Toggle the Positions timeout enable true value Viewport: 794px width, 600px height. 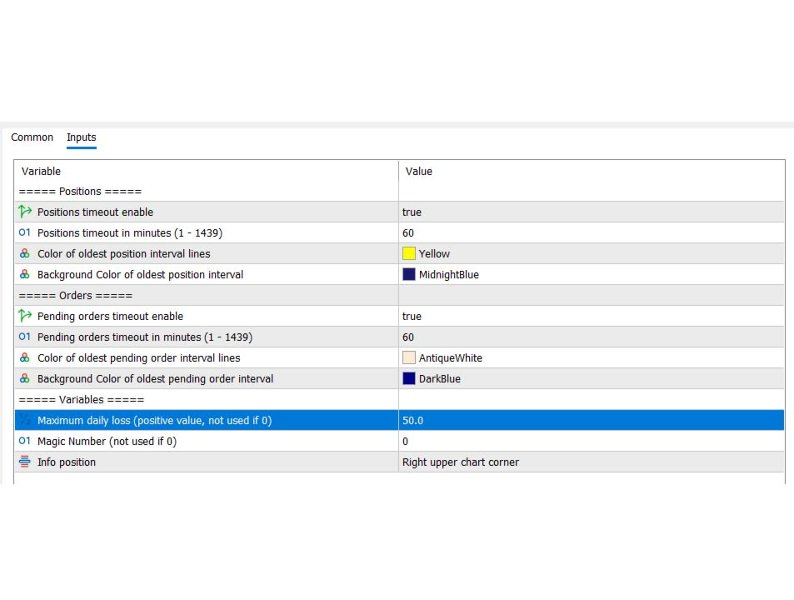[591, 212]
